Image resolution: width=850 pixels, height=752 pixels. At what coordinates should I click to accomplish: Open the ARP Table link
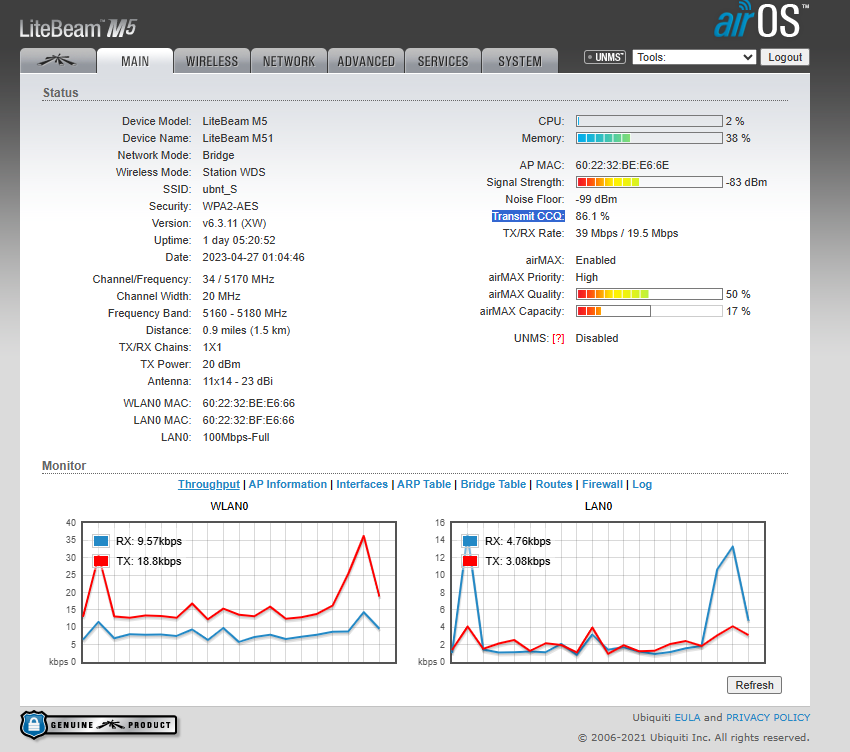424,484
